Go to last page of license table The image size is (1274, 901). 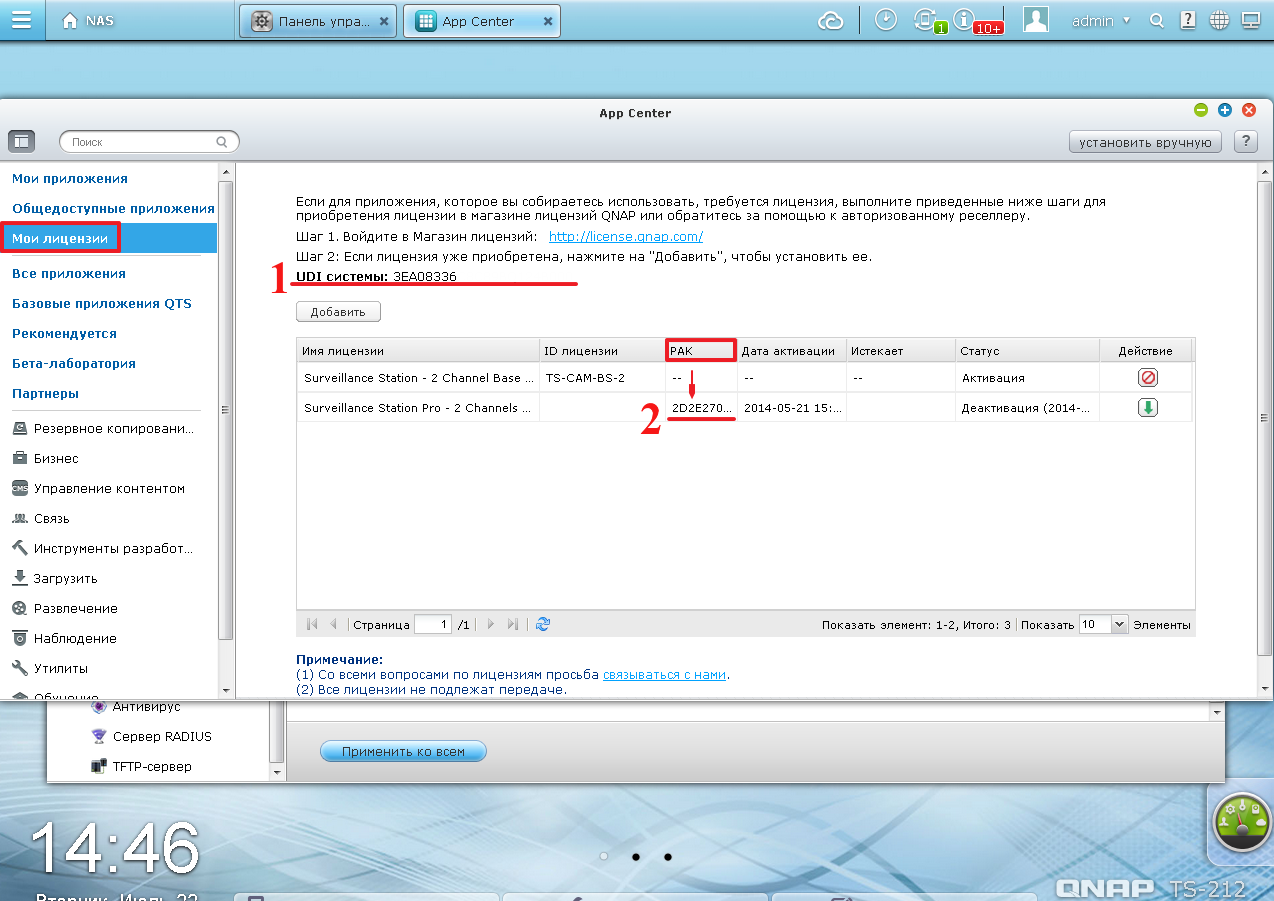[x=512, y=624]
